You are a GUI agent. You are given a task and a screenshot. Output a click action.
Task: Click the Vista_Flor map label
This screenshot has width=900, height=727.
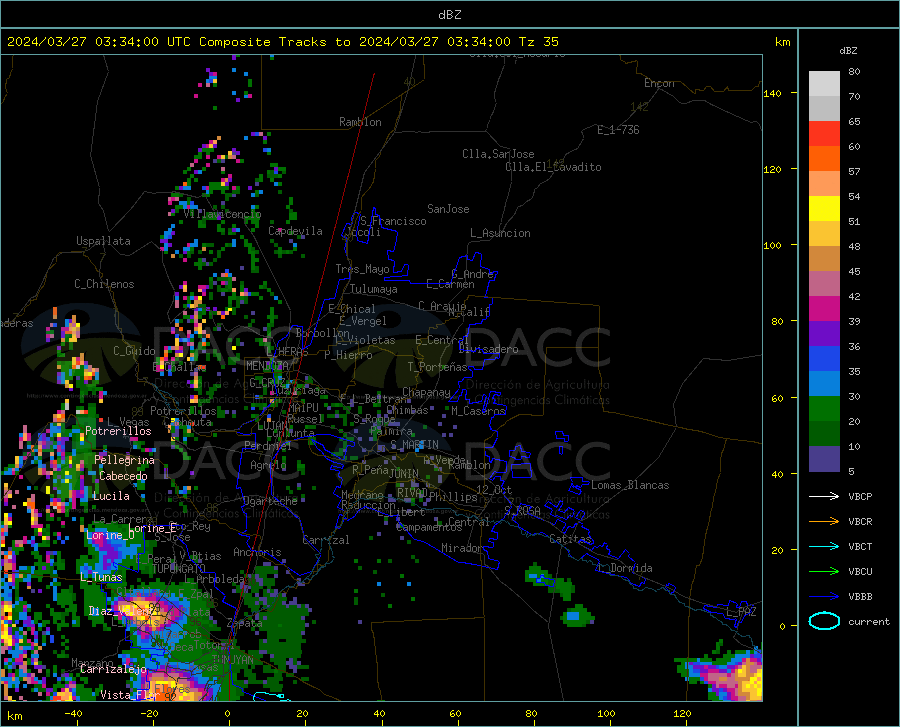pos(130,695)
